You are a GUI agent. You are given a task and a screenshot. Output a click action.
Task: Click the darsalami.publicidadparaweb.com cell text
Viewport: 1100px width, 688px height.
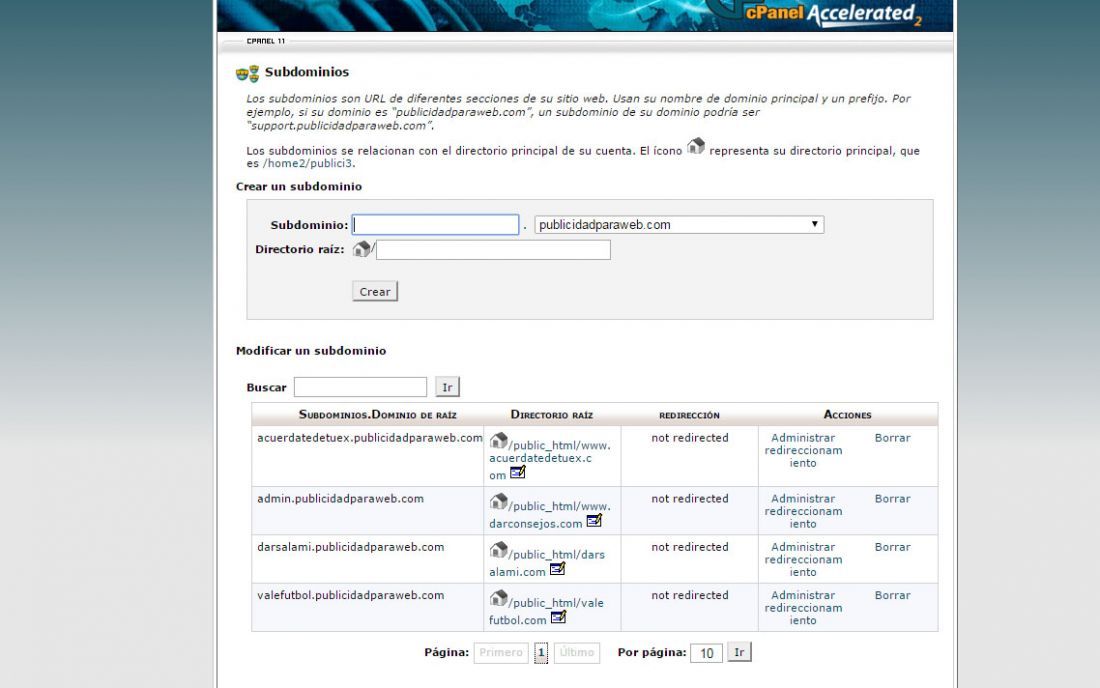(350, 547)
